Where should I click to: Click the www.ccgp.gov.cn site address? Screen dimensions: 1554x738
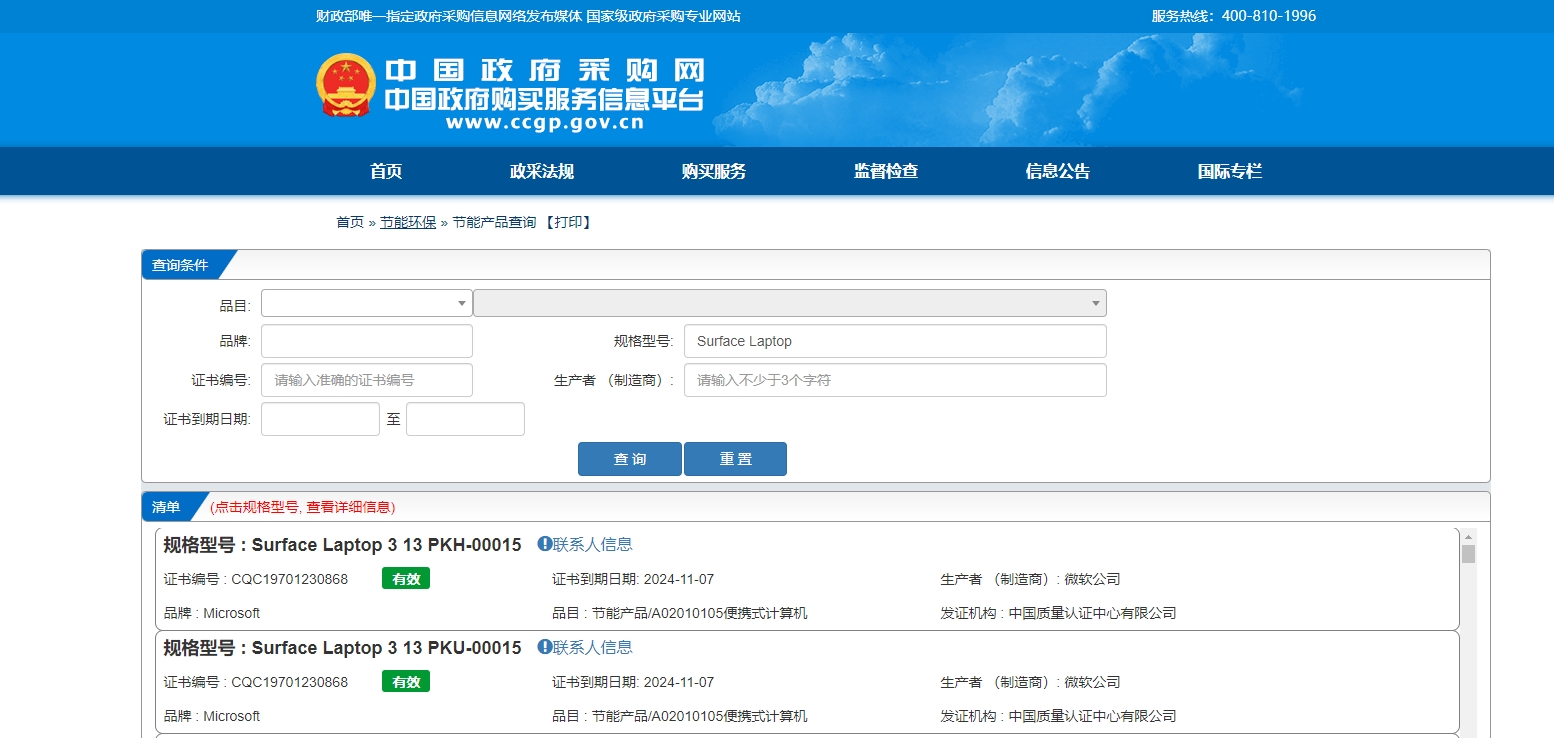[545, 123]
